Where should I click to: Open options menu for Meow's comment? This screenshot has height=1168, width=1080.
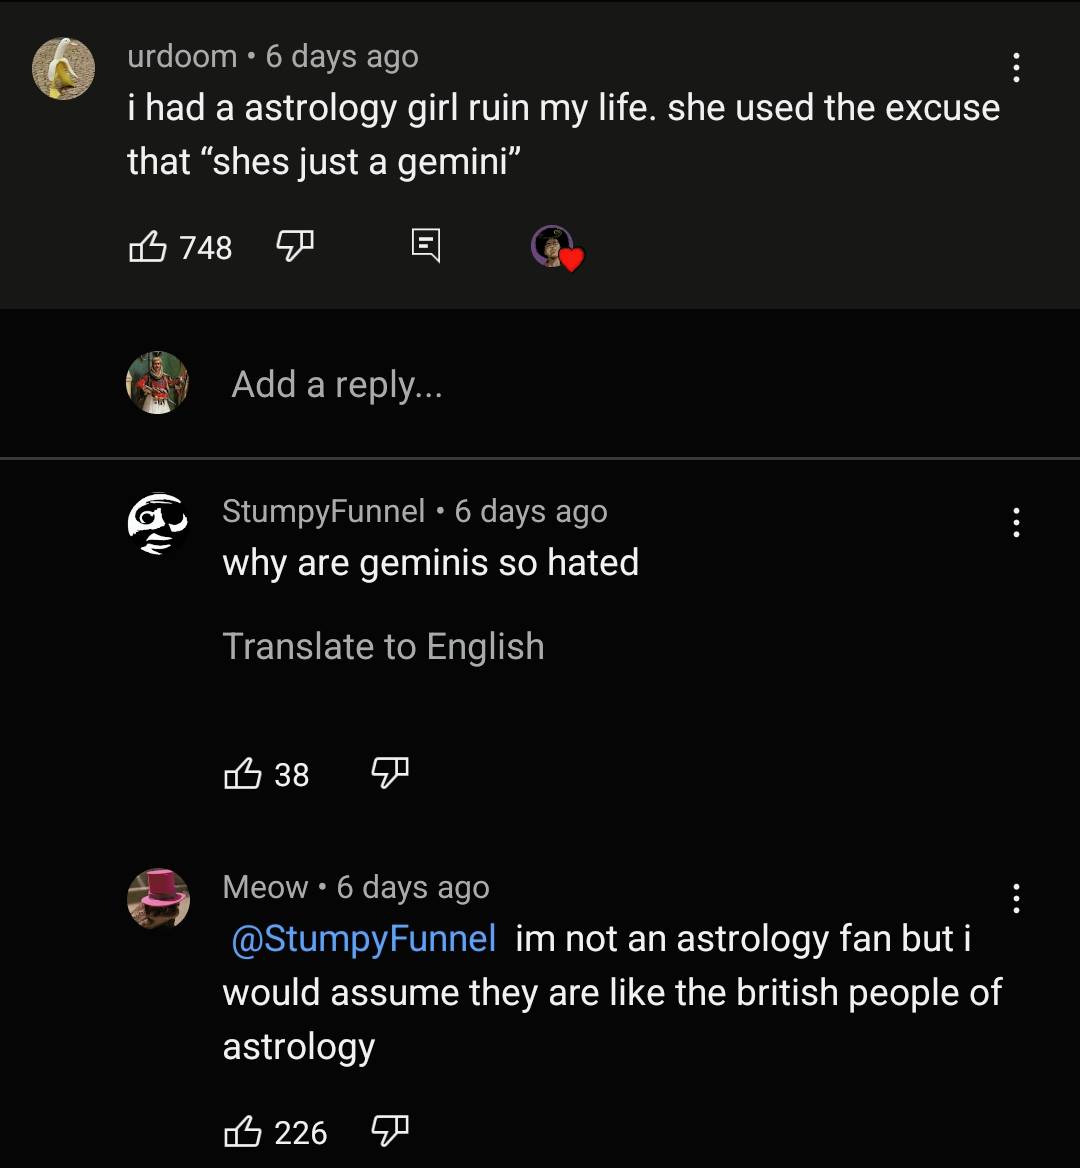pyautogui.click(x=1016, y=898)
